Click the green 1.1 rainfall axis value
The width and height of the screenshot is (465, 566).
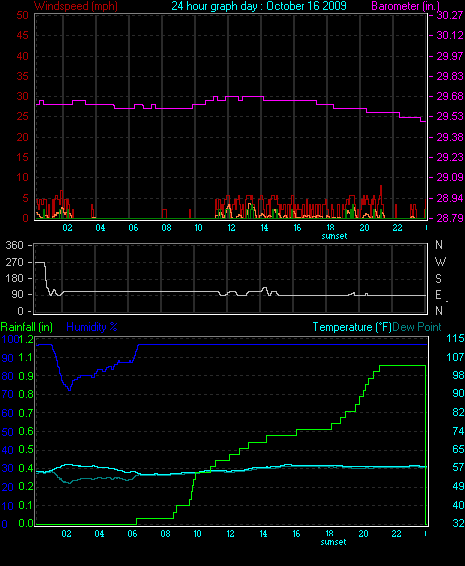pos(26,358)
